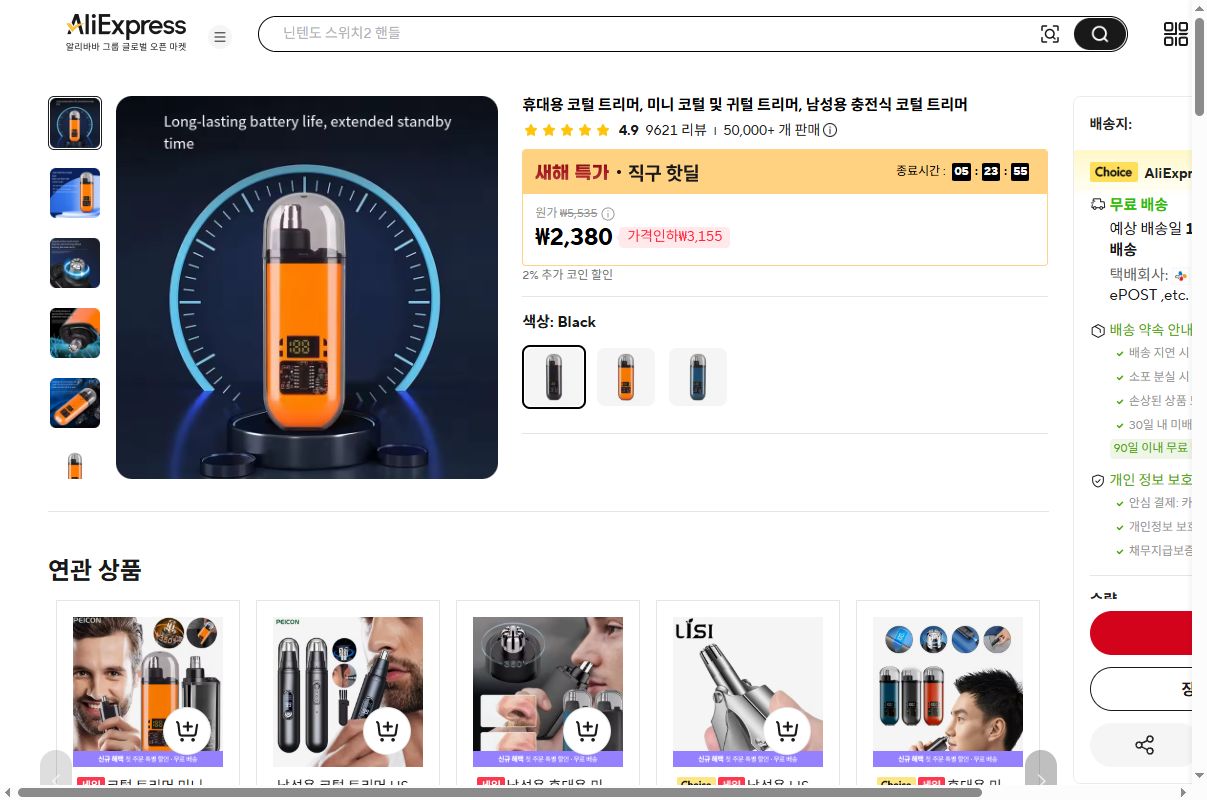
Task: Select the orange color variant
Action: point(625,377)
